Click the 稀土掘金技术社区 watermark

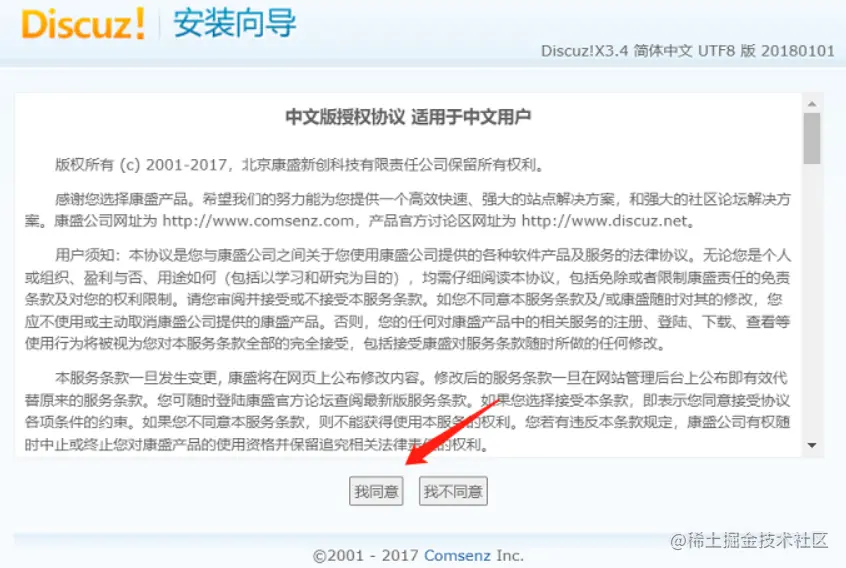[x=749, y=540]
